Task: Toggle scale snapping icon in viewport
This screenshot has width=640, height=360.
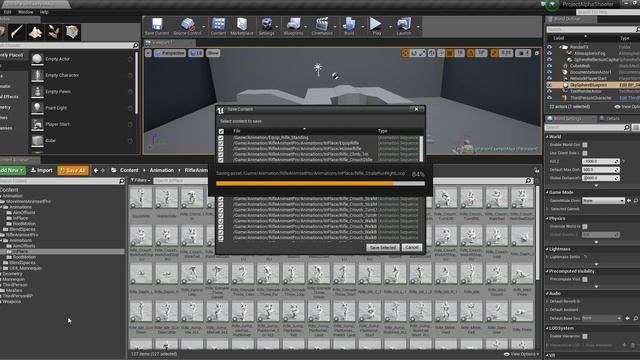Action: coord(494,53)
